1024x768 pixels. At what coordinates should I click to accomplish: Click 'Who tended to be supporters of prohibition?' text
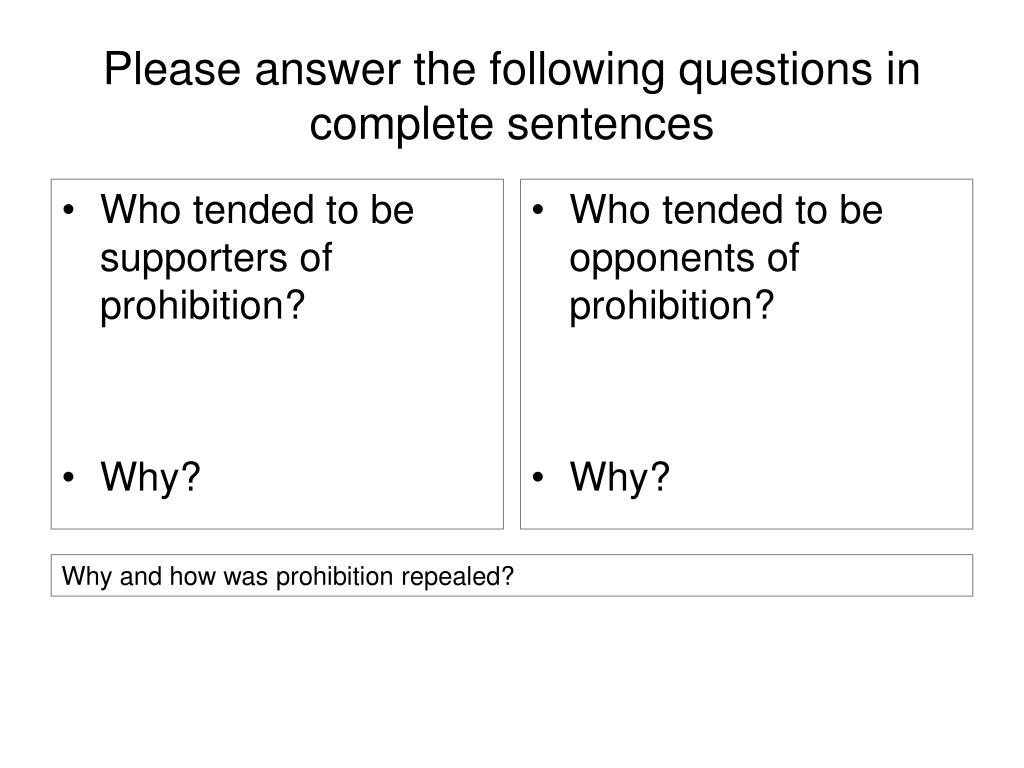coord(257,257)
